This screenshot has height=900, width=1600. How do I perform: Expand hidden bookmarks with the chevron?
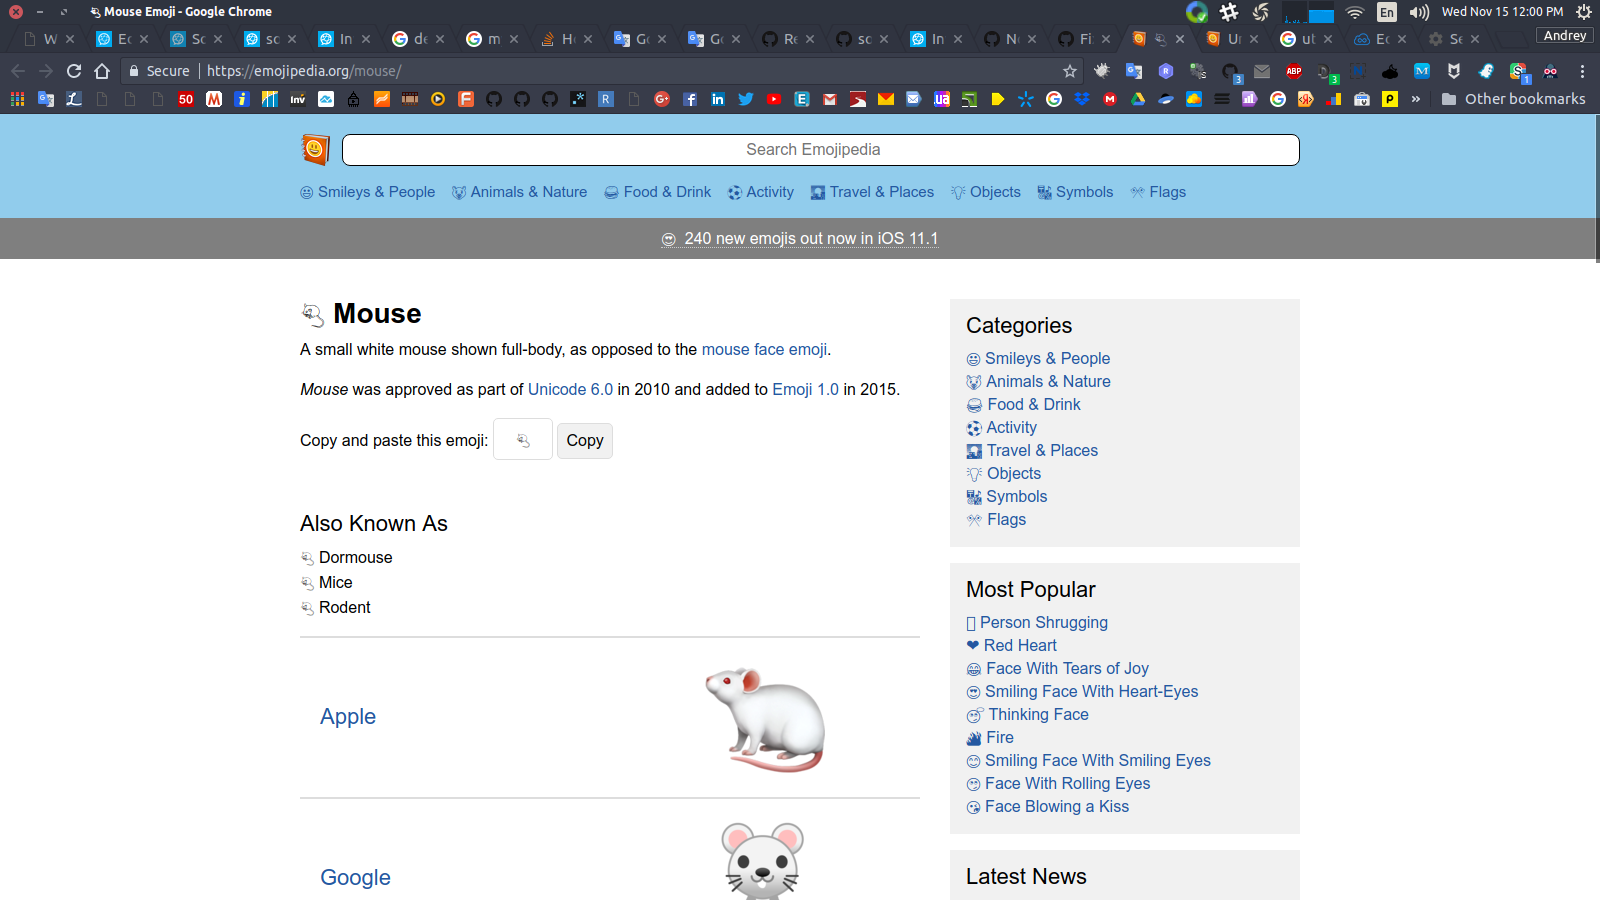[1416, 99]
